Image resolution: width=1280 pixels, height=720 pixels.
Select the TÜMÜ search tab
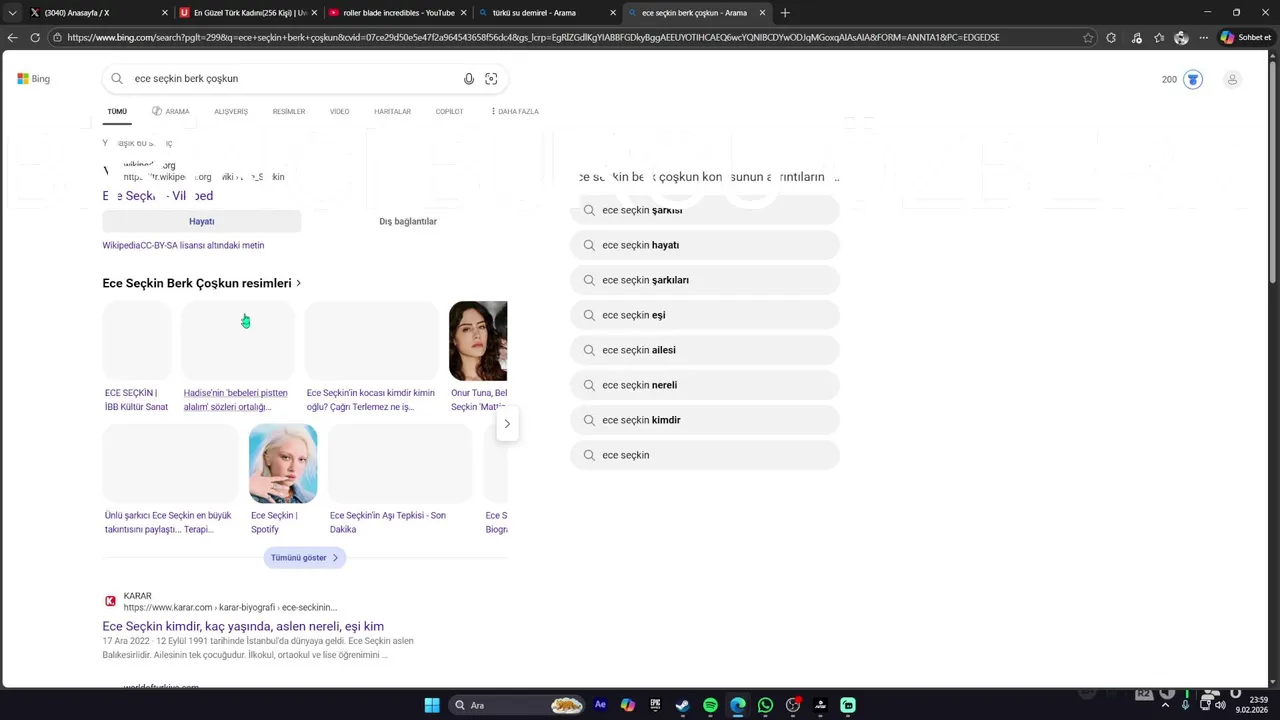(x=117, y=112)
